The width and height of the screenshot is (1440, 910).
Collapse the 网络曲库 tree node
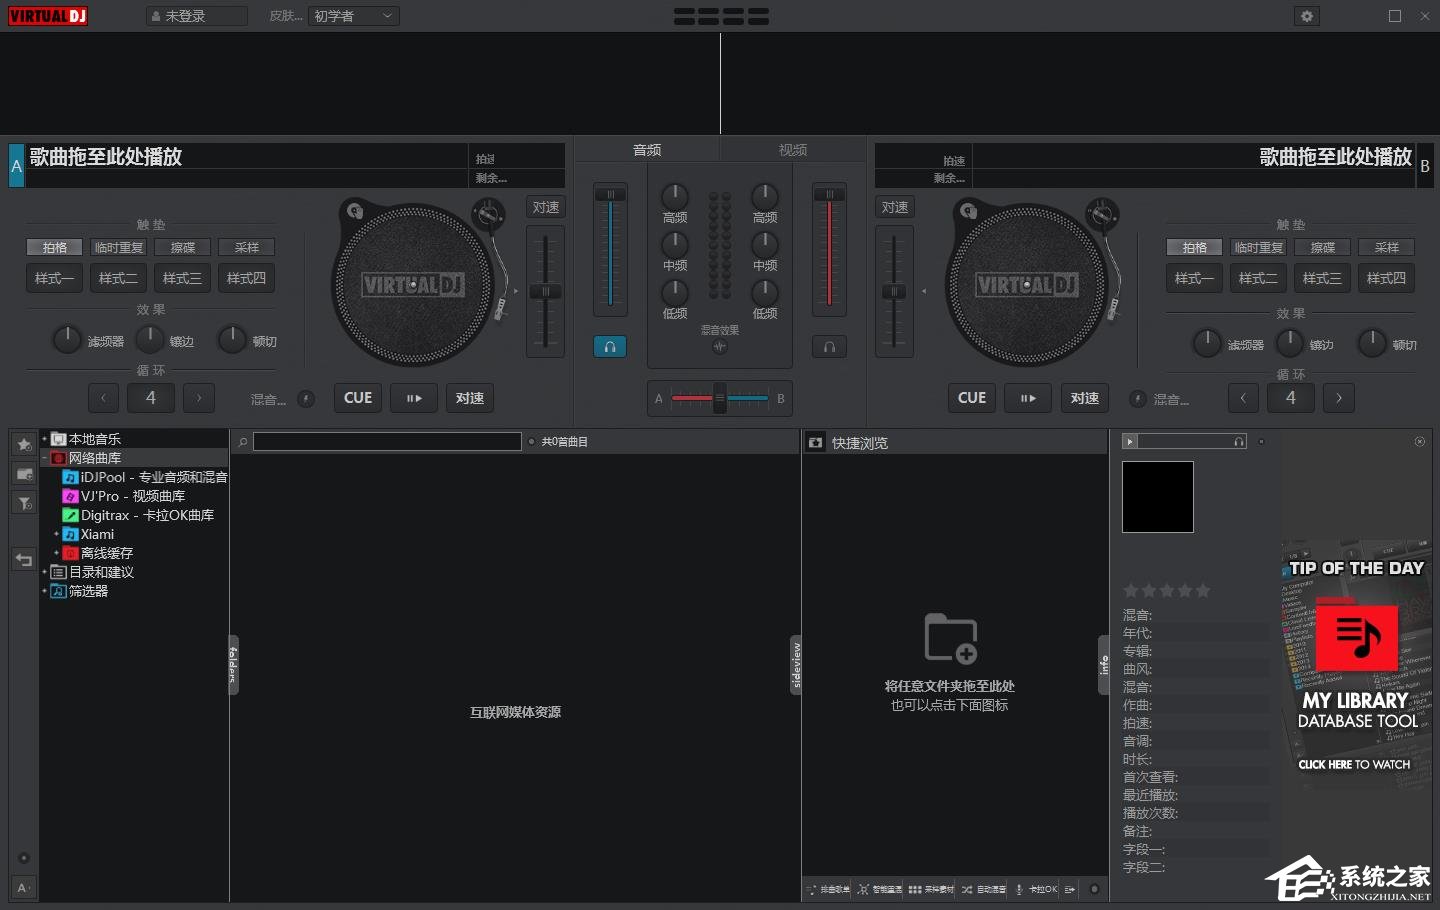[45, 458]
